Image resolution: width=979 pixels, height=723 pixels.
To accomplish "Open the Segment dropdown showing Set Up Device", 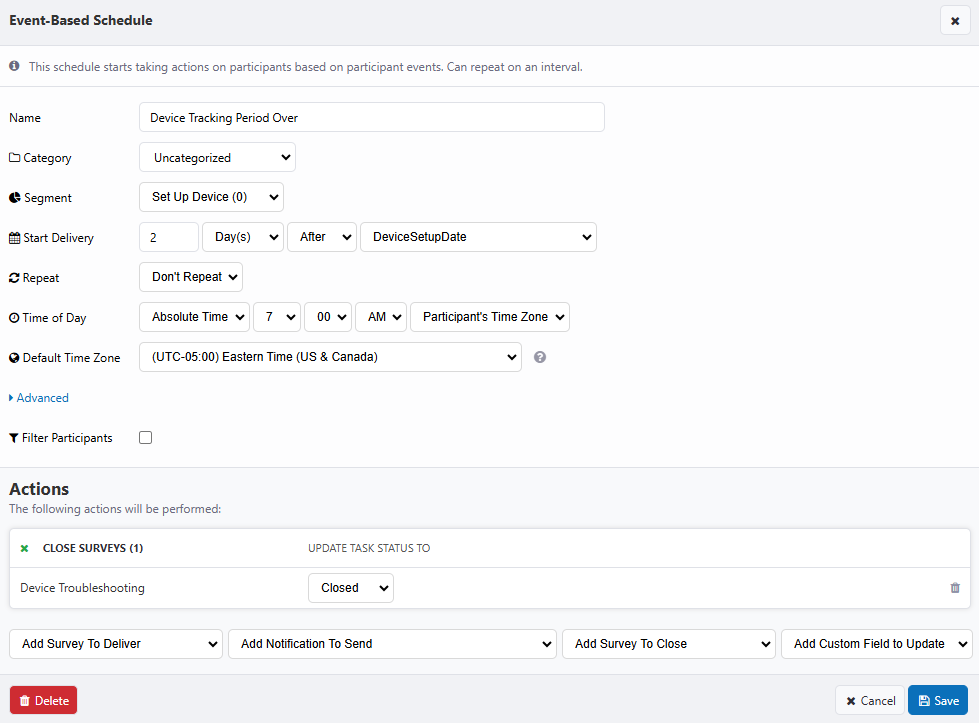I will tap(211, 197).
